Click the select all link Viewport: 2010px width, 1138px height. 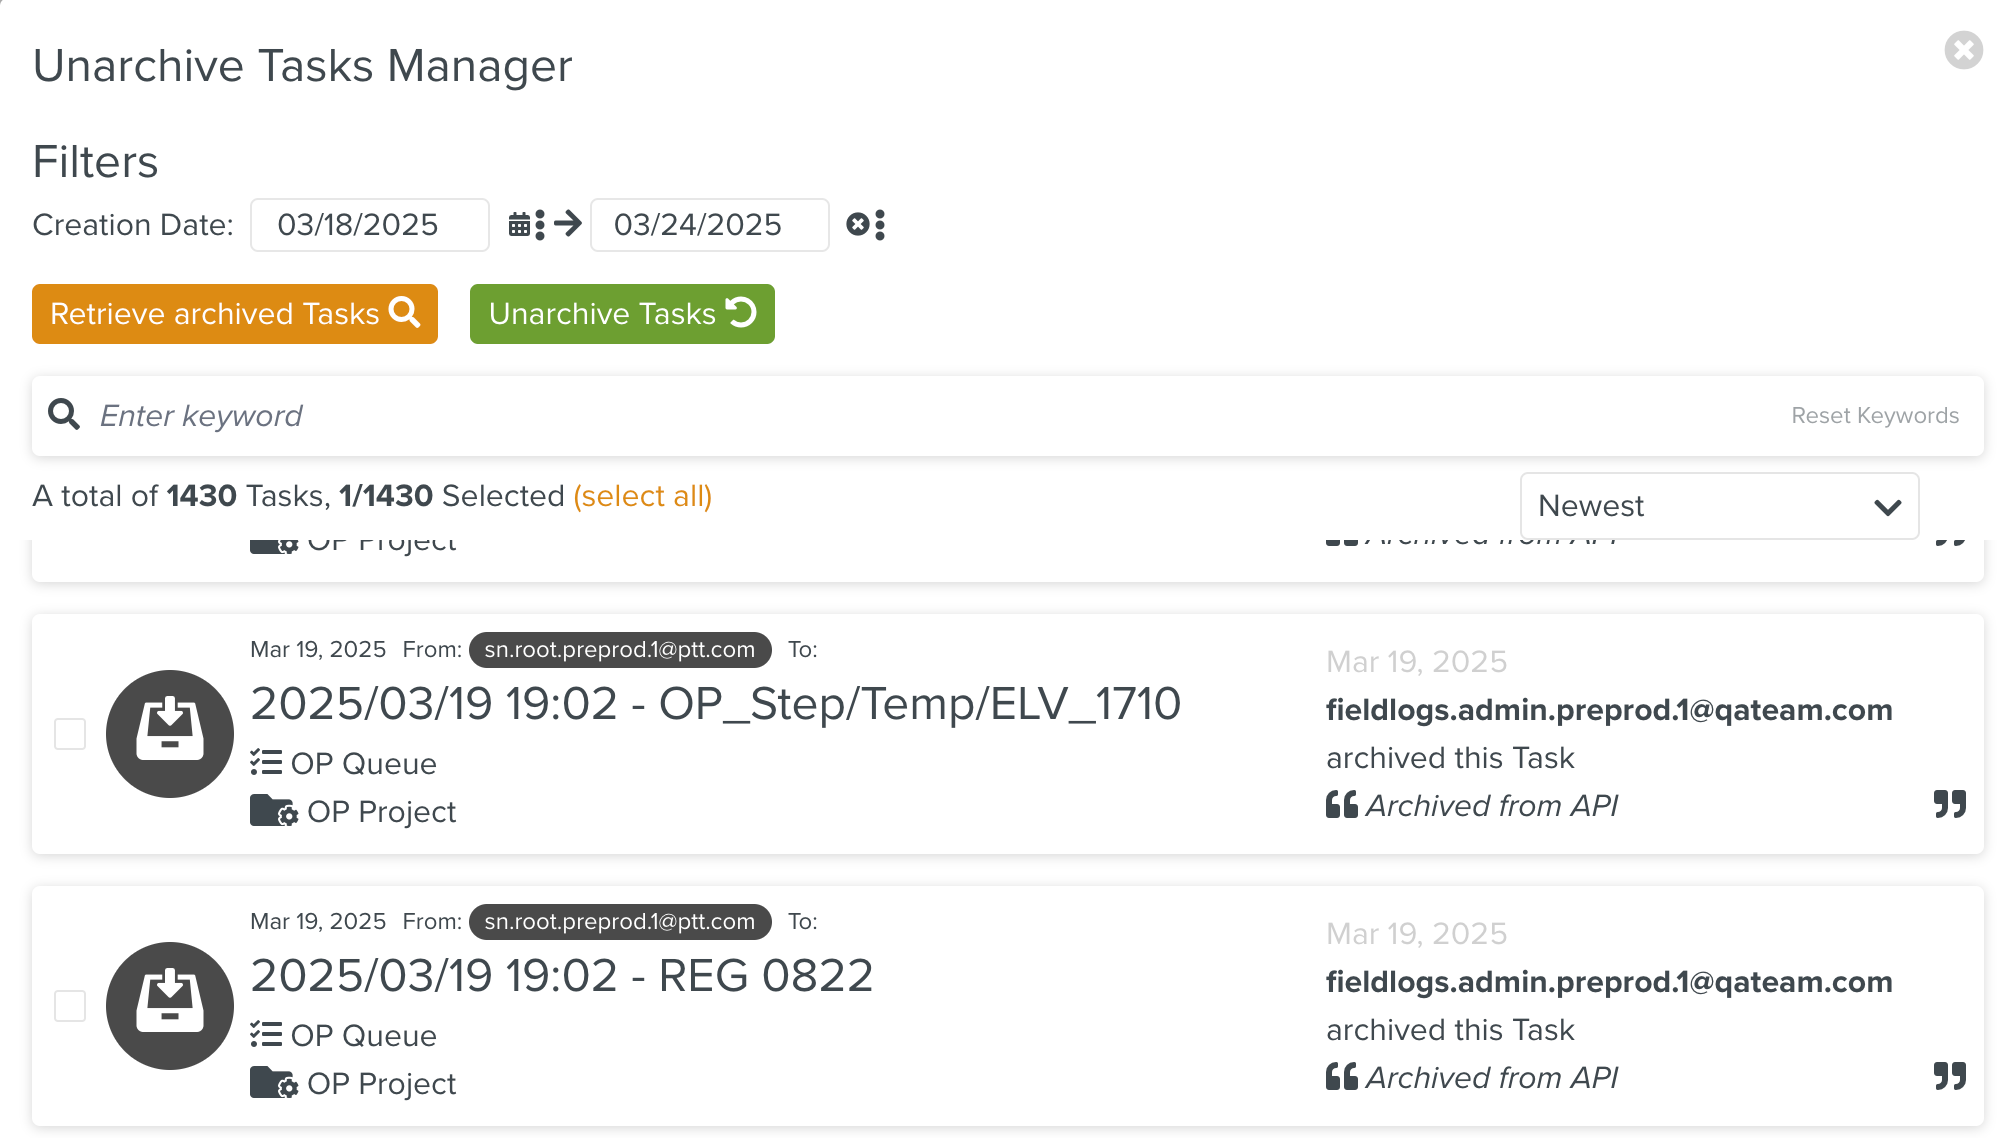(642, 496)
